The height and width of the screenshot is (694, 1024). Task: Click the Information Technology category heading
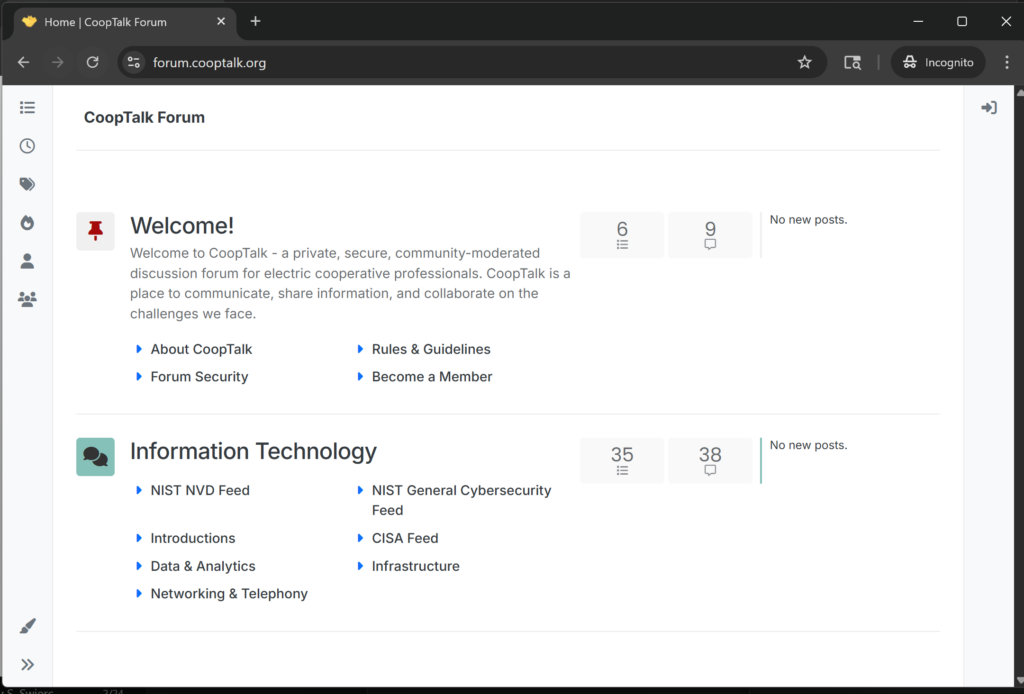pos(253,451)
